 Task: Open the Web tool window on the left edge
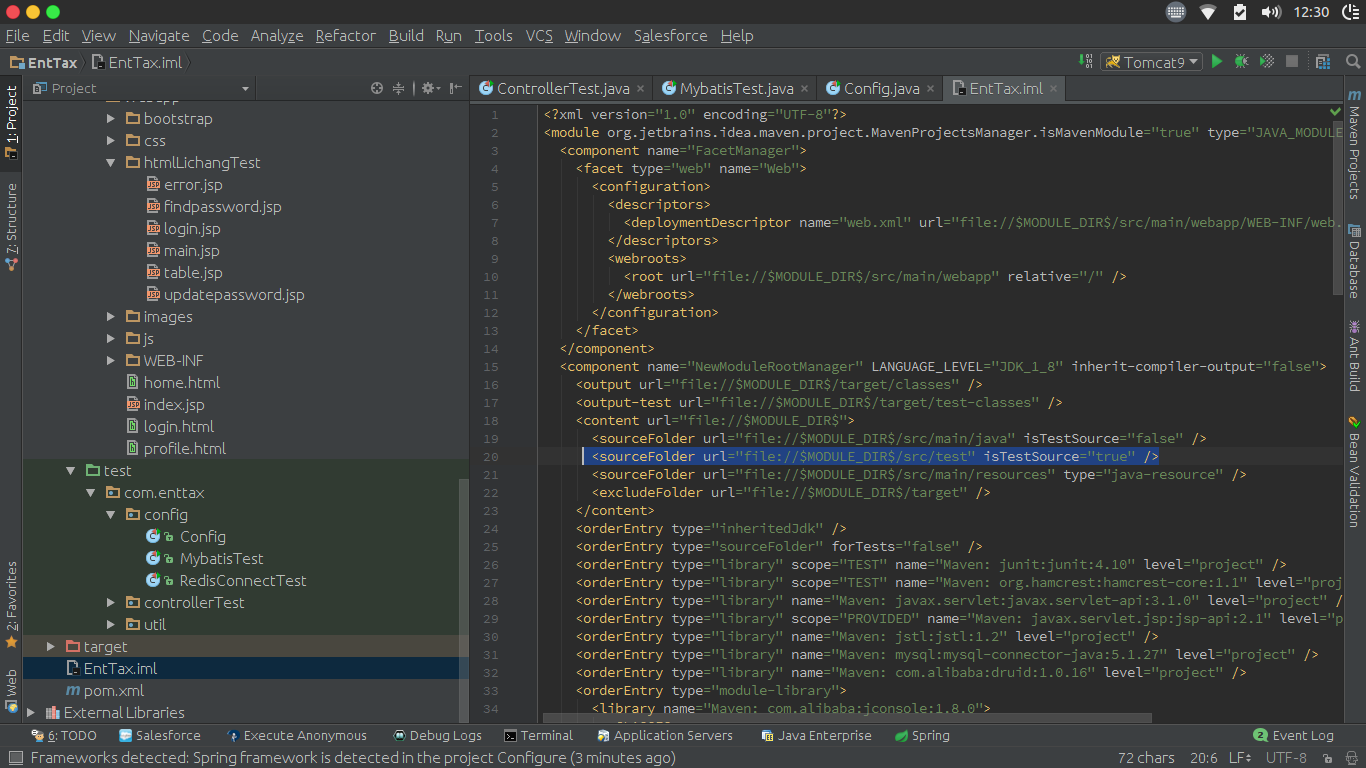(x=11, y=691)
